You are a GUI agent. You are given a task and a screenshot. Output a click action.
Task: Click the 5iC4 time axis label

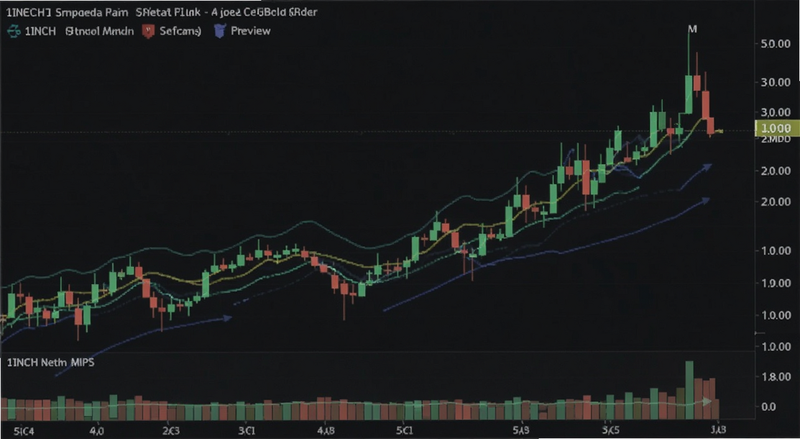[24, 431]
